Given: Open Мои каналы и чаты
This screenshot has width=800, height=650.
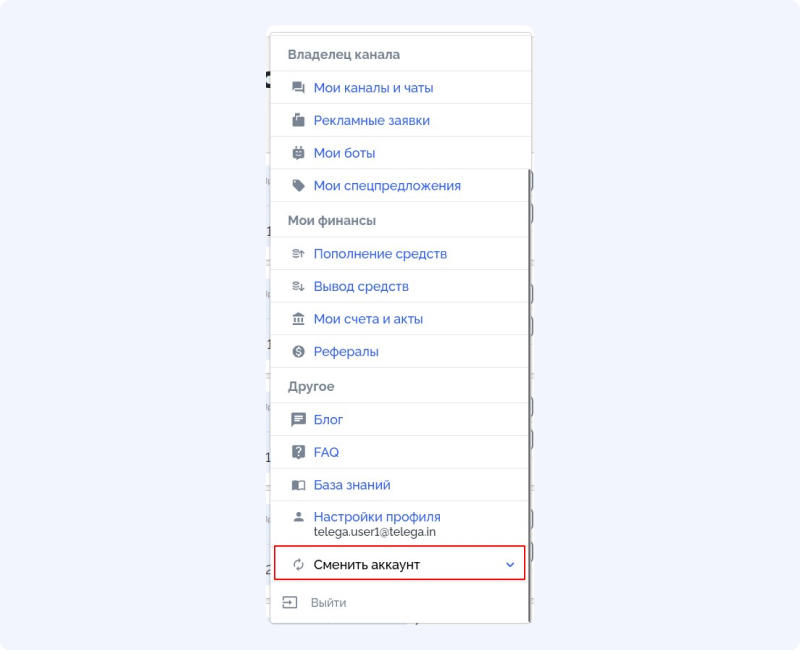Looking at the screenshot, I should pos(373,88).
